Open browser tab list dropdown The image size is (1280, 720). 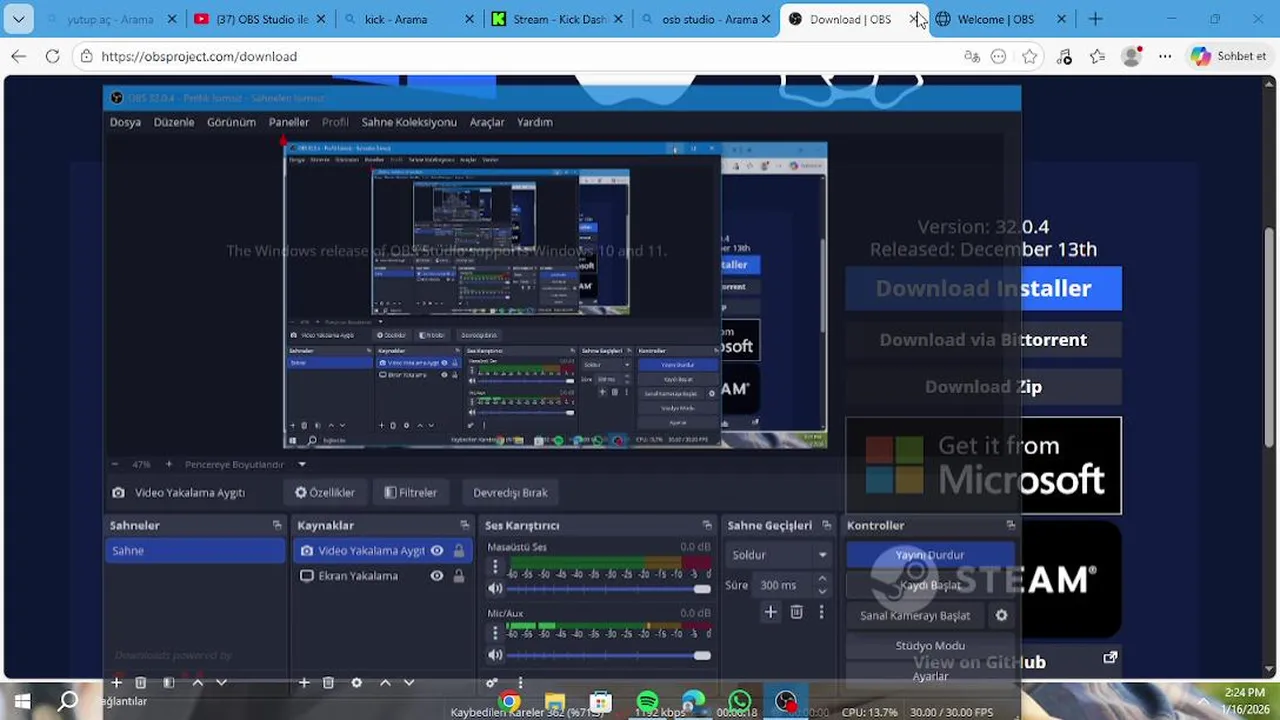click(x=18, y=19)
